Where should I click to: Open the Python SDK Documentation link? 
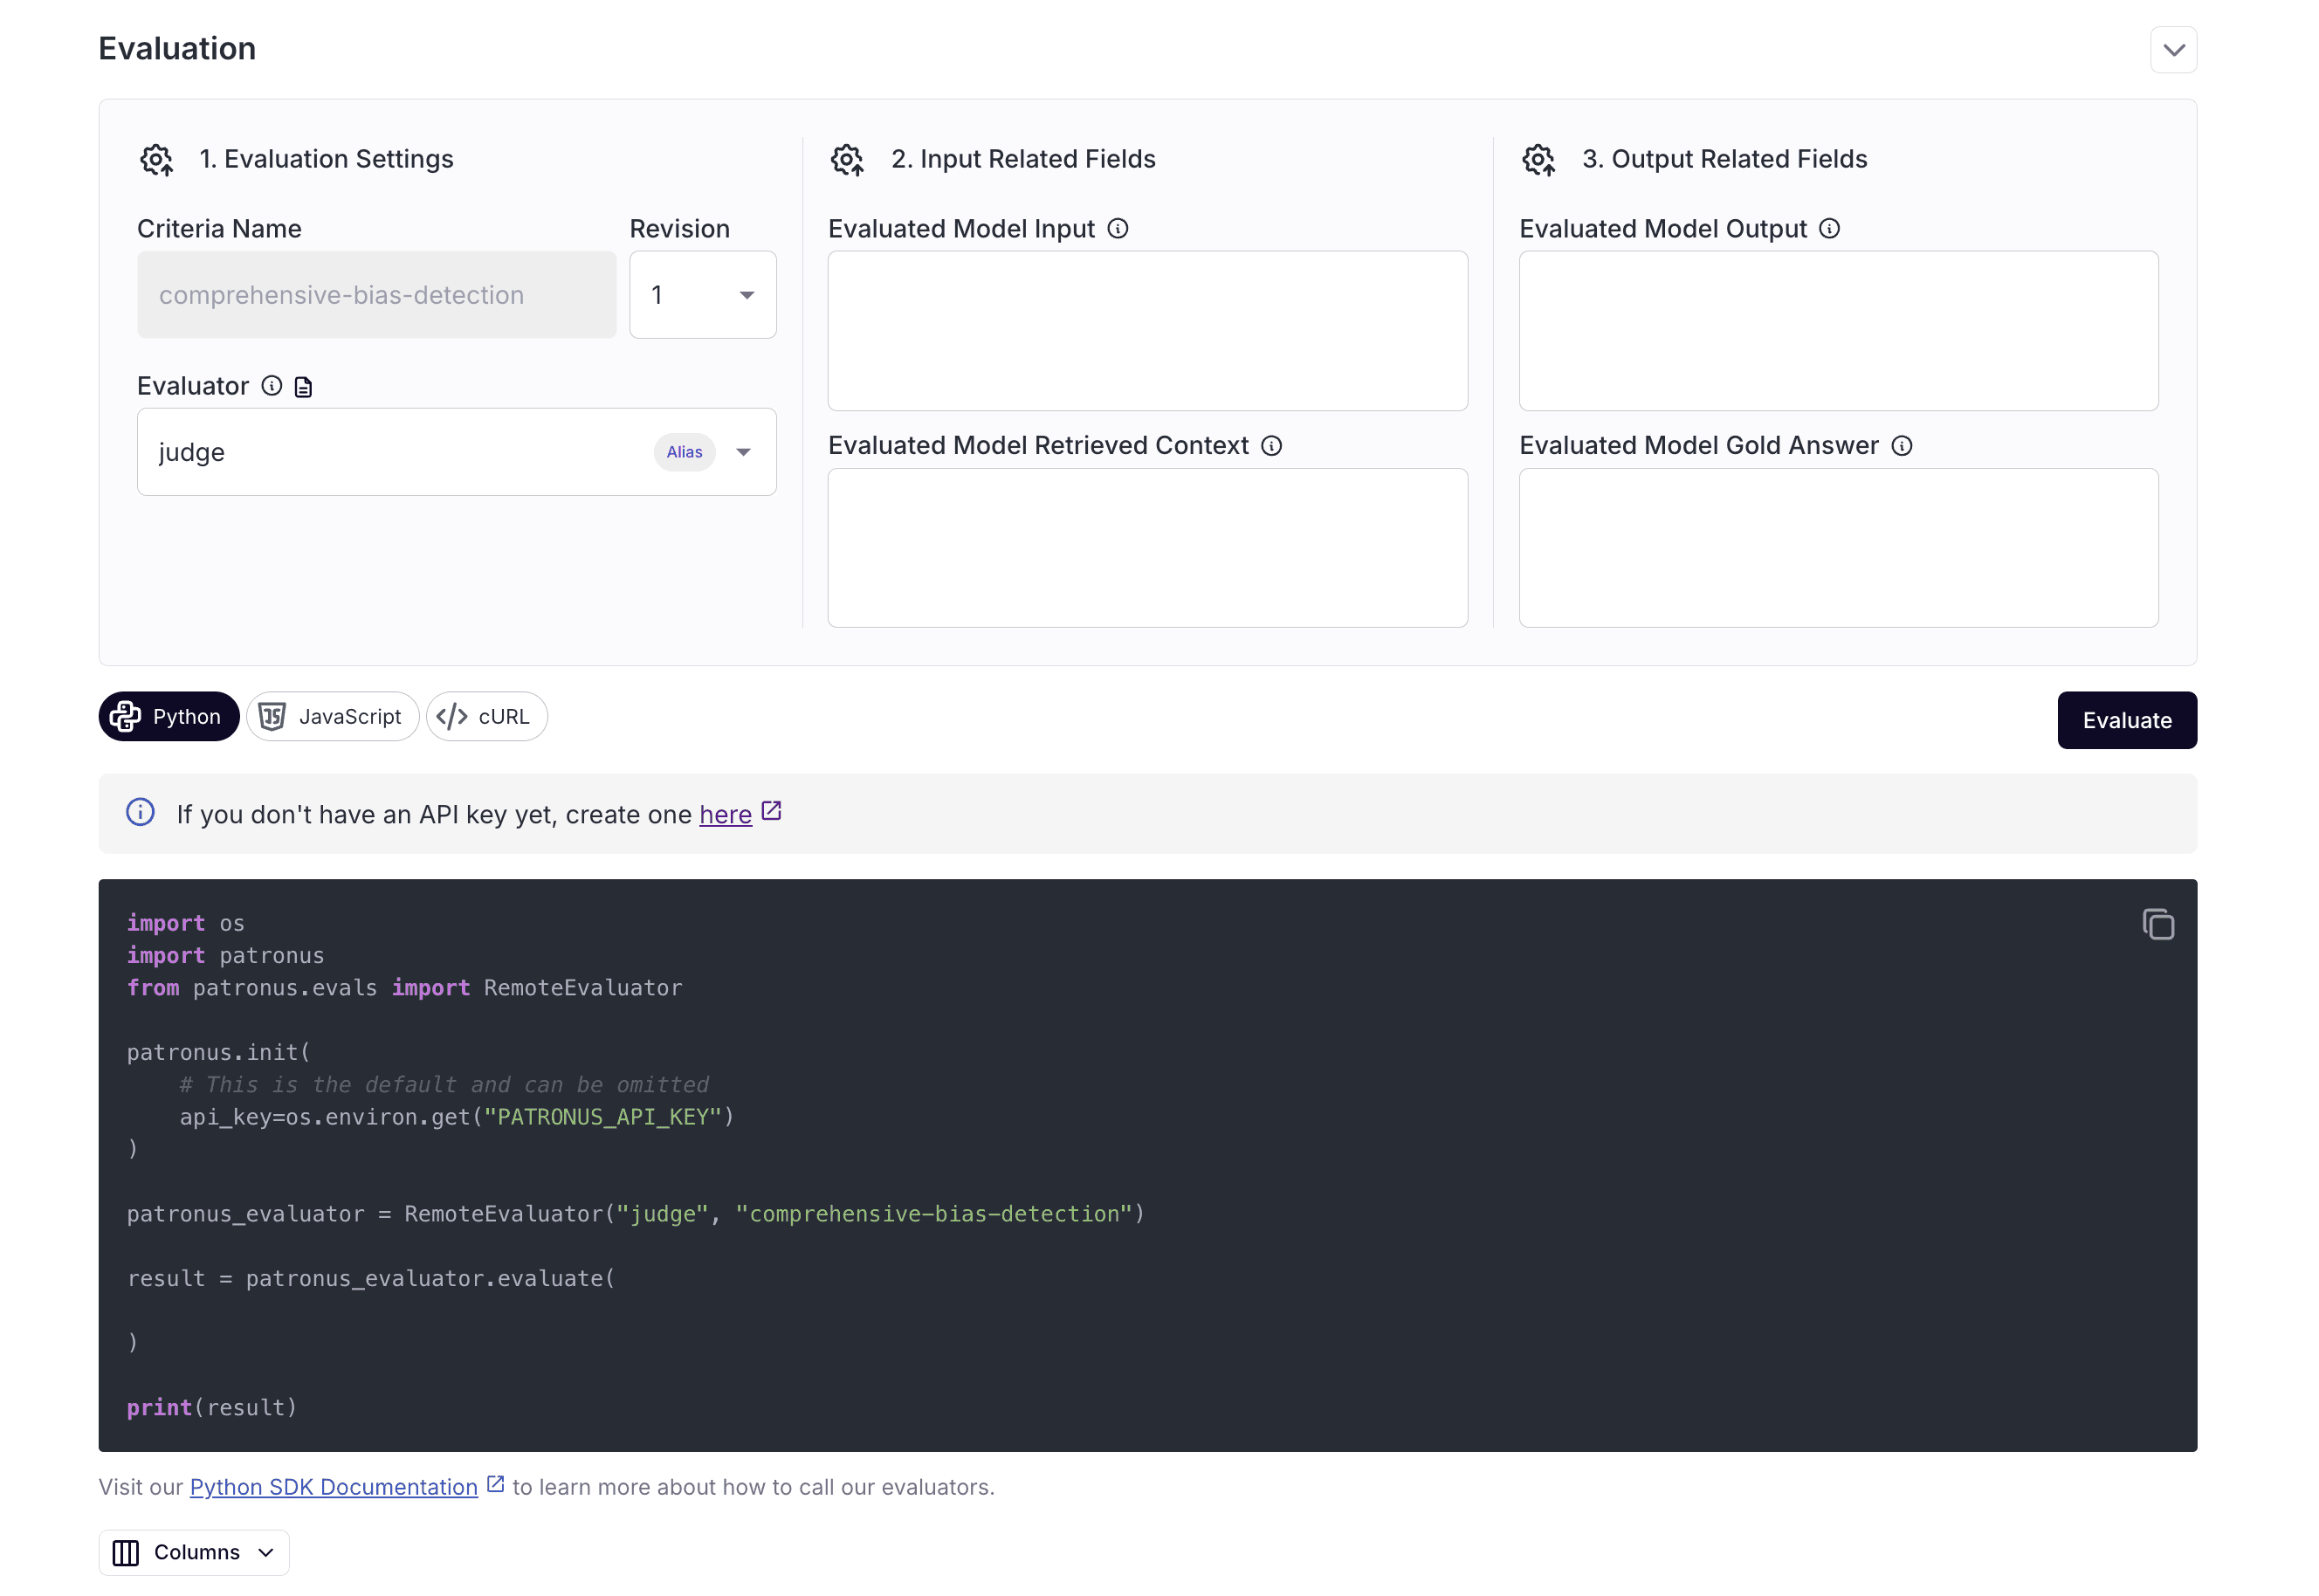(333, 1487)
